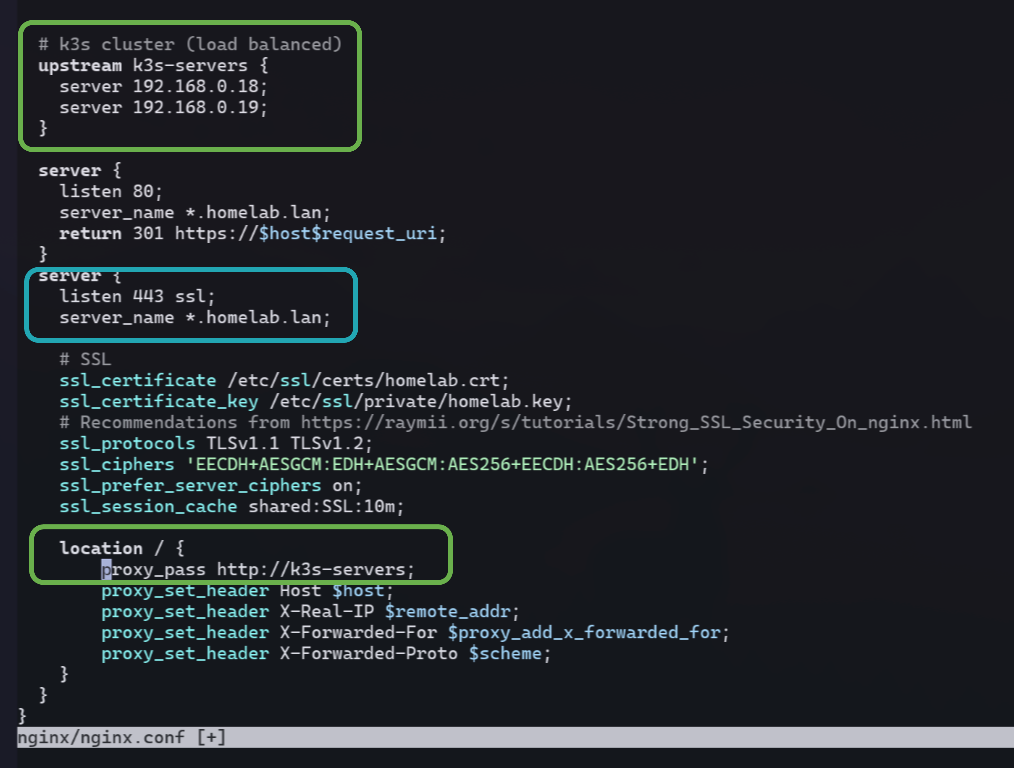Click the modified [+] indicator in status bar
The image size is (1014, 768).
tap(211, 737)
